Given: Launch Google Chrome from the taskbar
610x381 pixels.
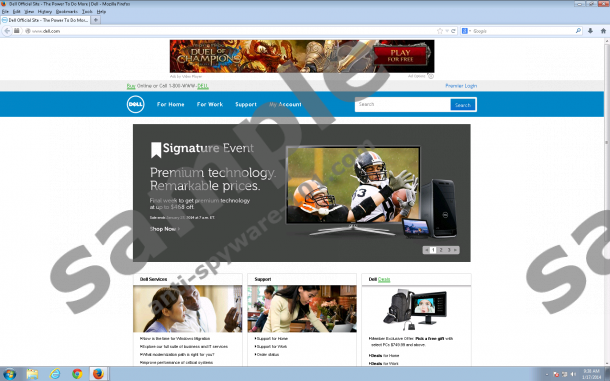Looking at the screenshot, I should [x=77, y=374].
